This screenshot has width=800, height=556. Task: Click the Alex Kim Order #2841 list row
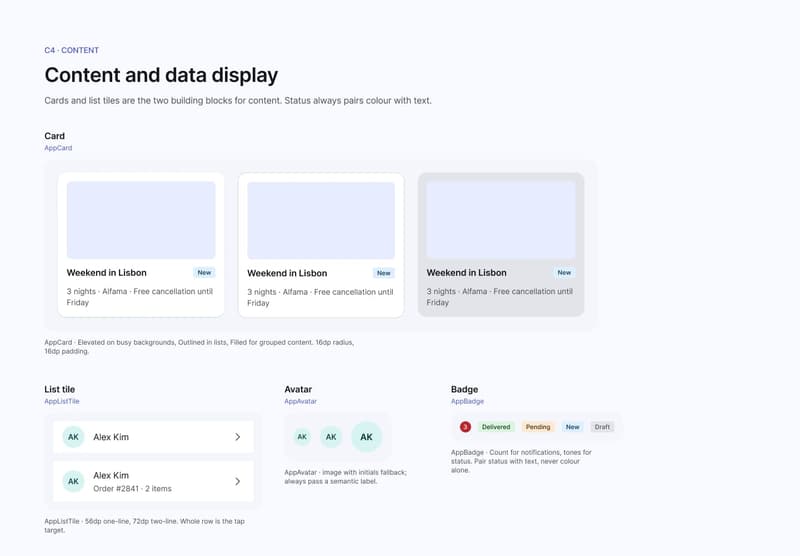click(153, 482)
